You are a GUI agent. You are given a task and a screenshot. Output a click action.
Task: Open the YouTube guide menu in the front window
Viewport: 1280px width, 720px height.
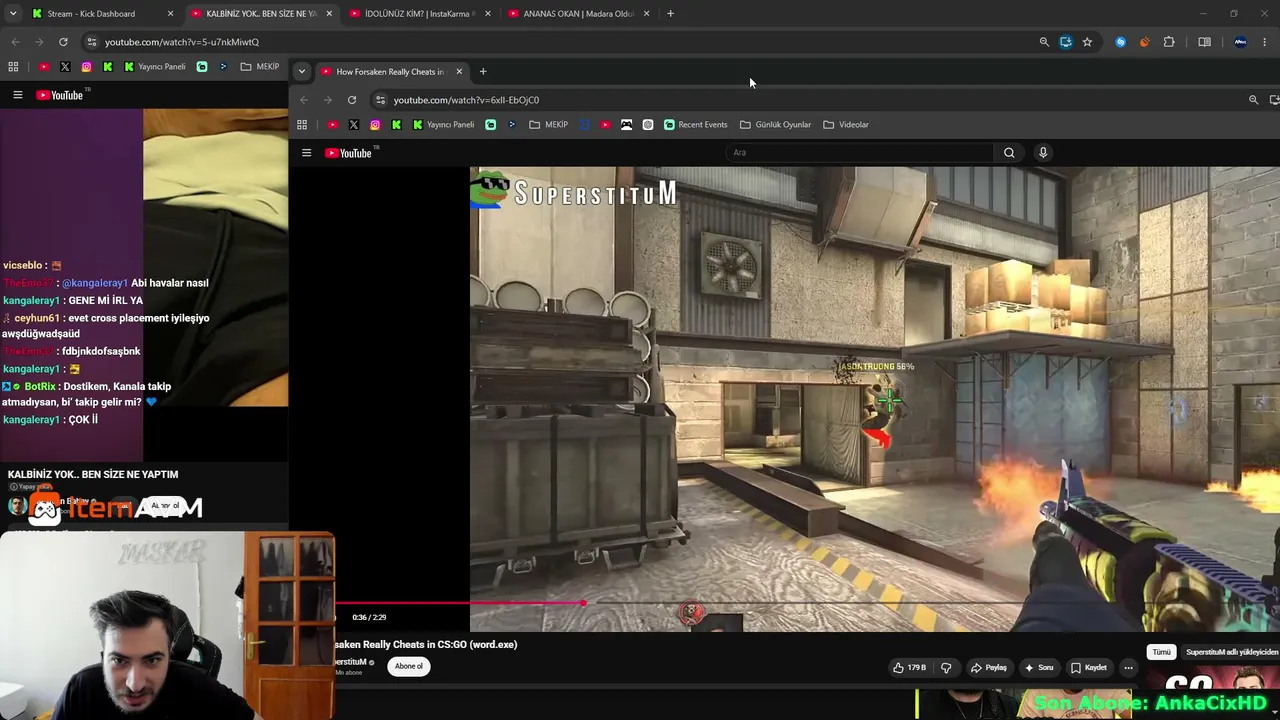[x=306, y=153]
